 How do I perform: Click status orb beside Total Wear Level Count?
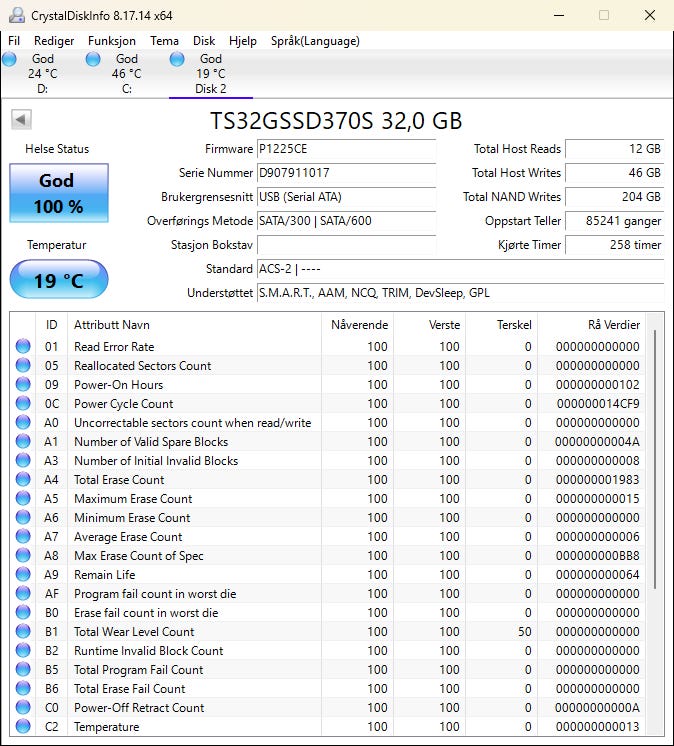point(23,632)
